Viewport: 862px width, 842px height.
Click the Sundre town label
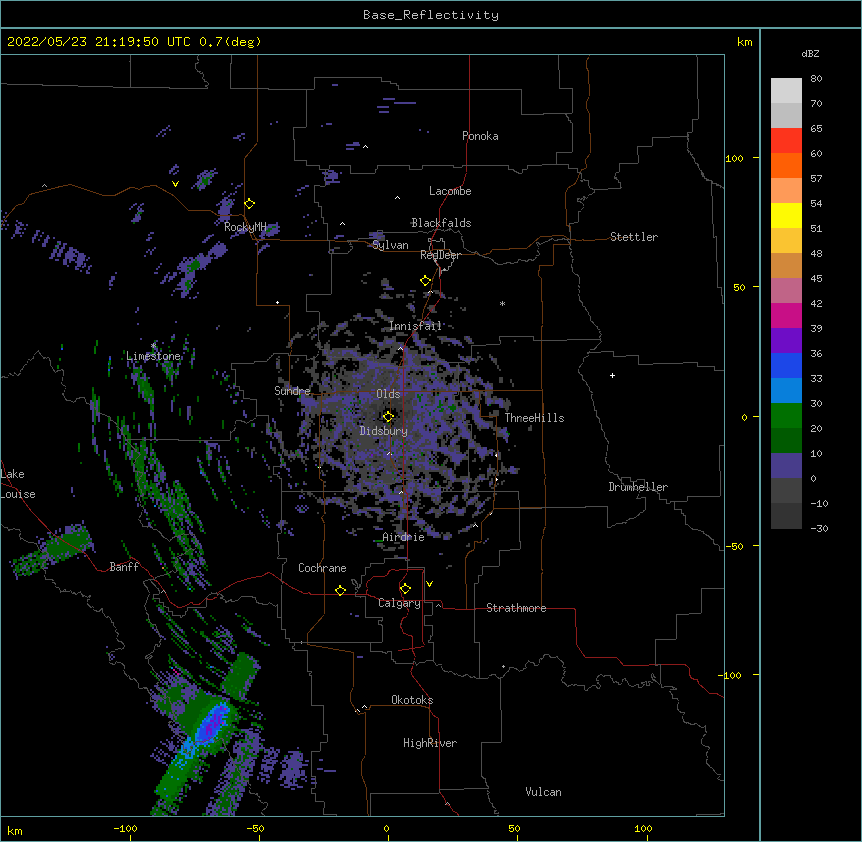(x=292, y=391)
